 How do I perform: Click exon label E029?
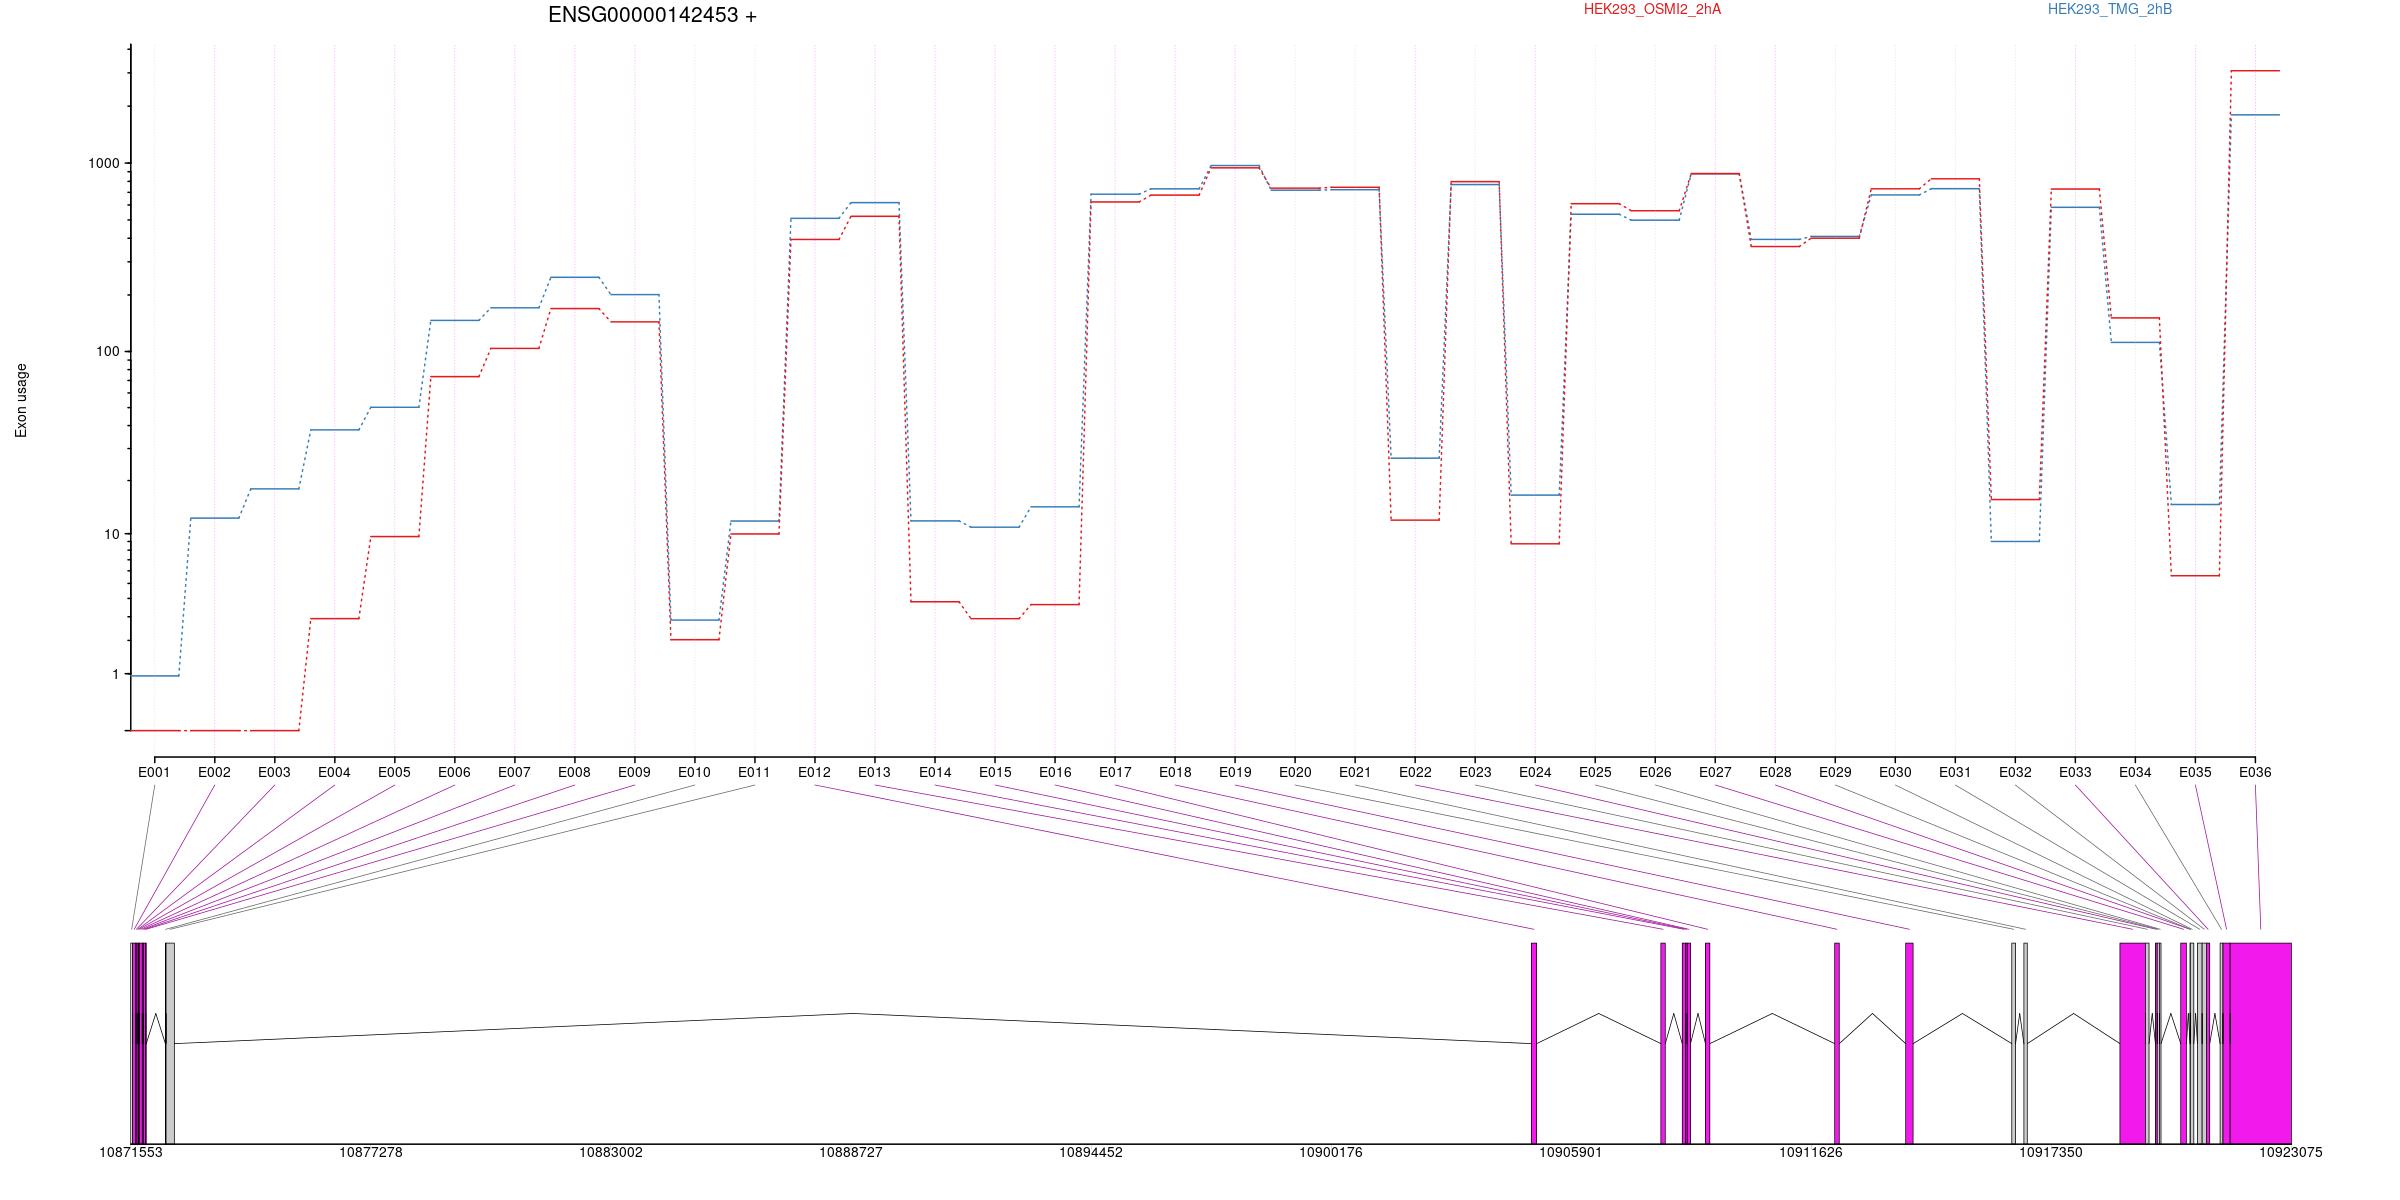click(1835, 773)
